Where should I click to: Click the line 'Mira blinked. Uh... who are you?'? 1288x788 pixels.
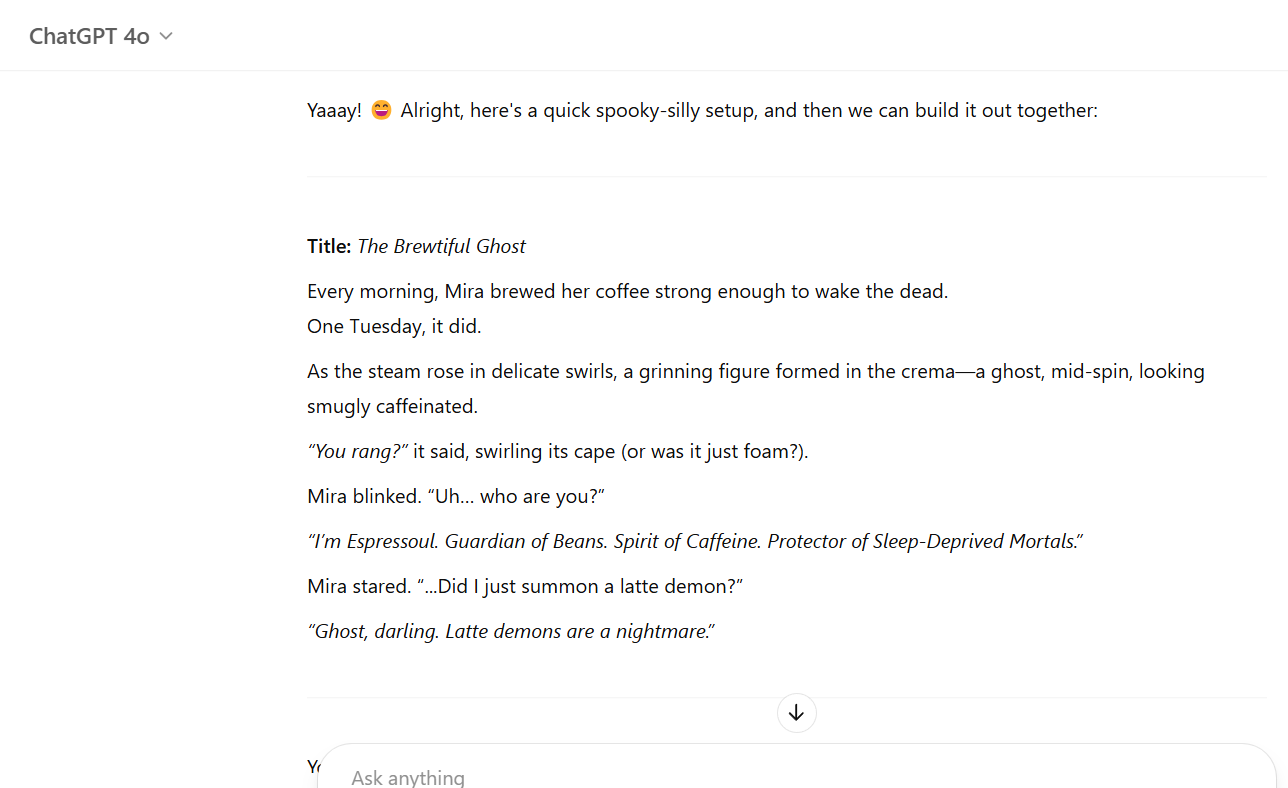pyautogui.click(x=456, y=496)
